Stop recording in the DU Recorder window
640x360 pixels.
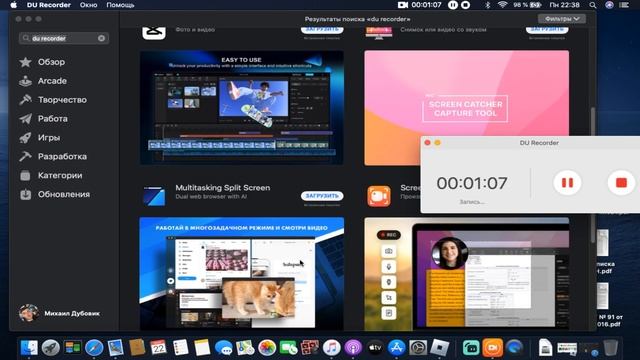tap(621, 183)
